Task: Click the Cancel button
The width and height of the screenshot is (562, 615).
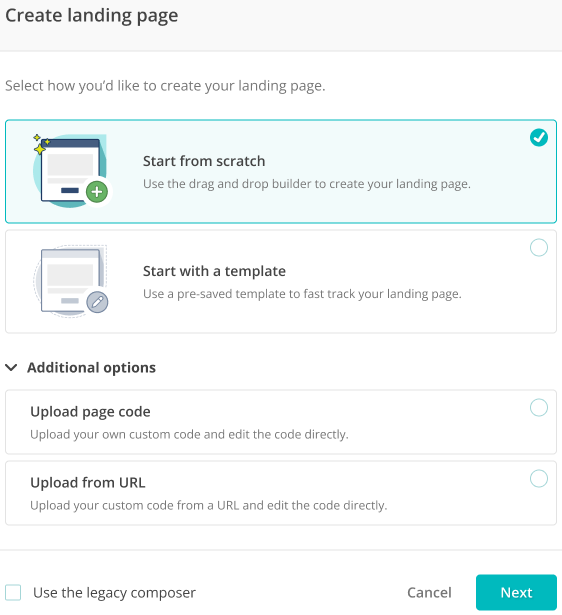Action: click(429, 592)
